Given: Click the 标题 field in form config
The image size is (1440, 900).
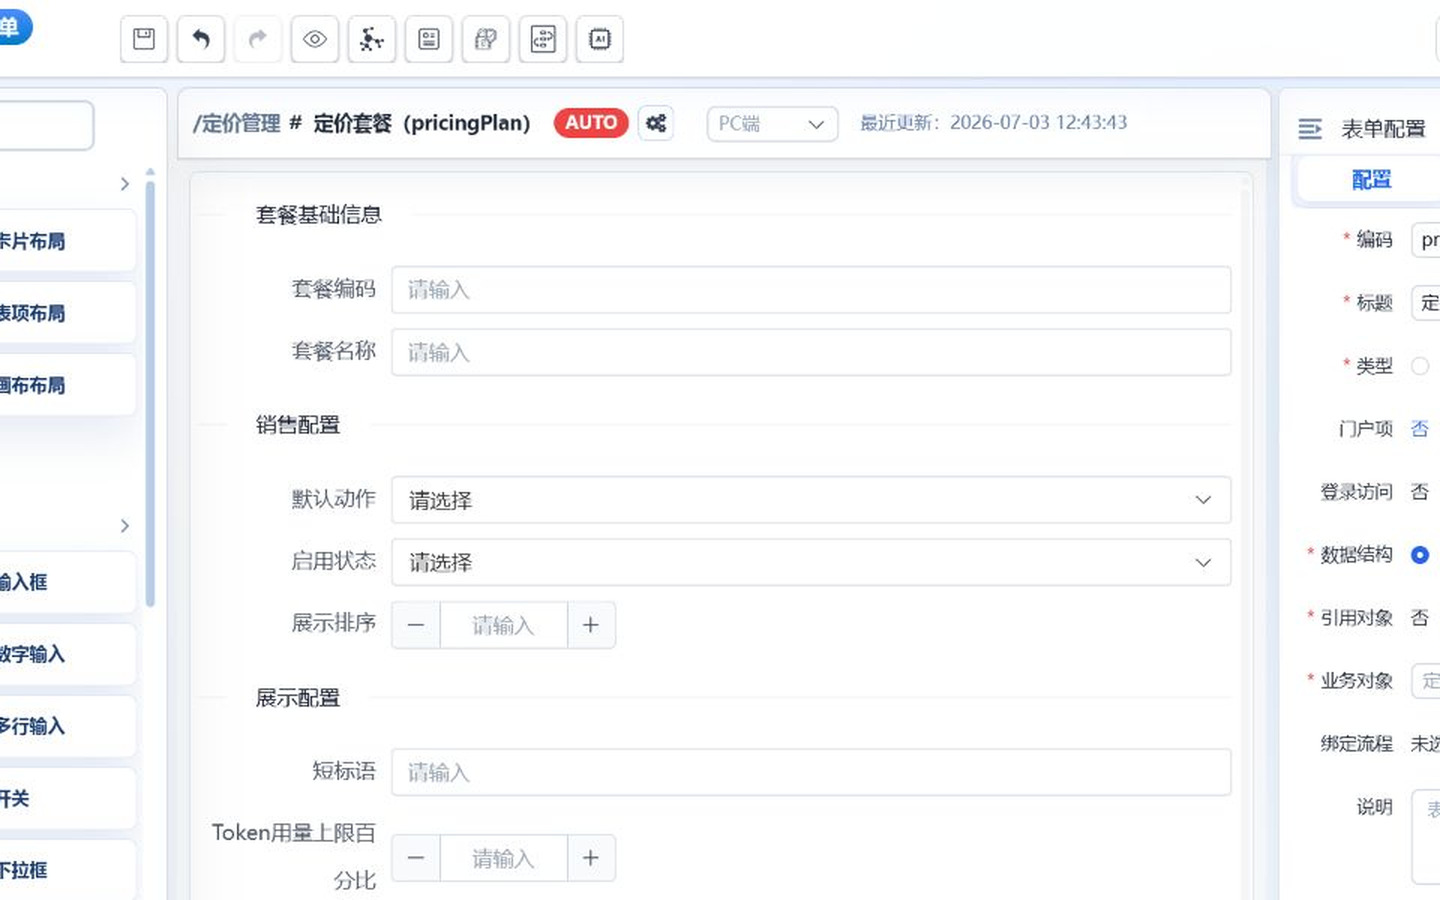Looking at the screenshot, I should pos(1426,303).
